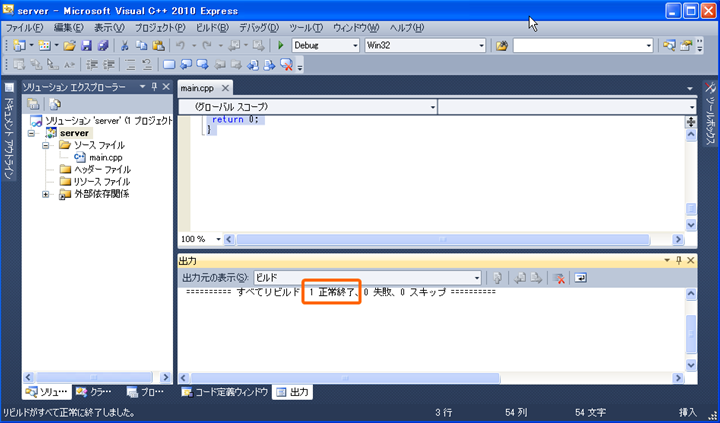
Task: Click Clear All icon in Output panel
Action: [558, 278]
